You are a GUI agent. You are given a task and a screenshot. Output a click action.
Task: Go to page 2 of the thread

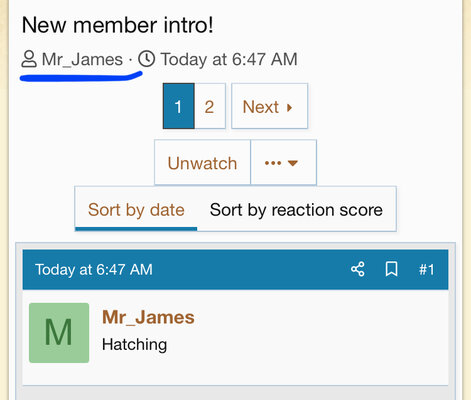pyautogui.click(x=210, y=106)
